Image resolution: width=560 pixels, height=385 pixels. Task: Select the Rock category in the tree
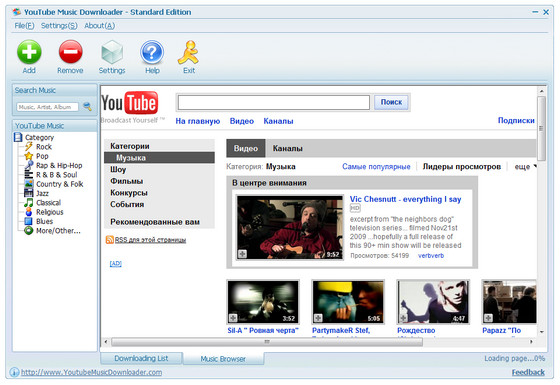[x=44, y=147]
